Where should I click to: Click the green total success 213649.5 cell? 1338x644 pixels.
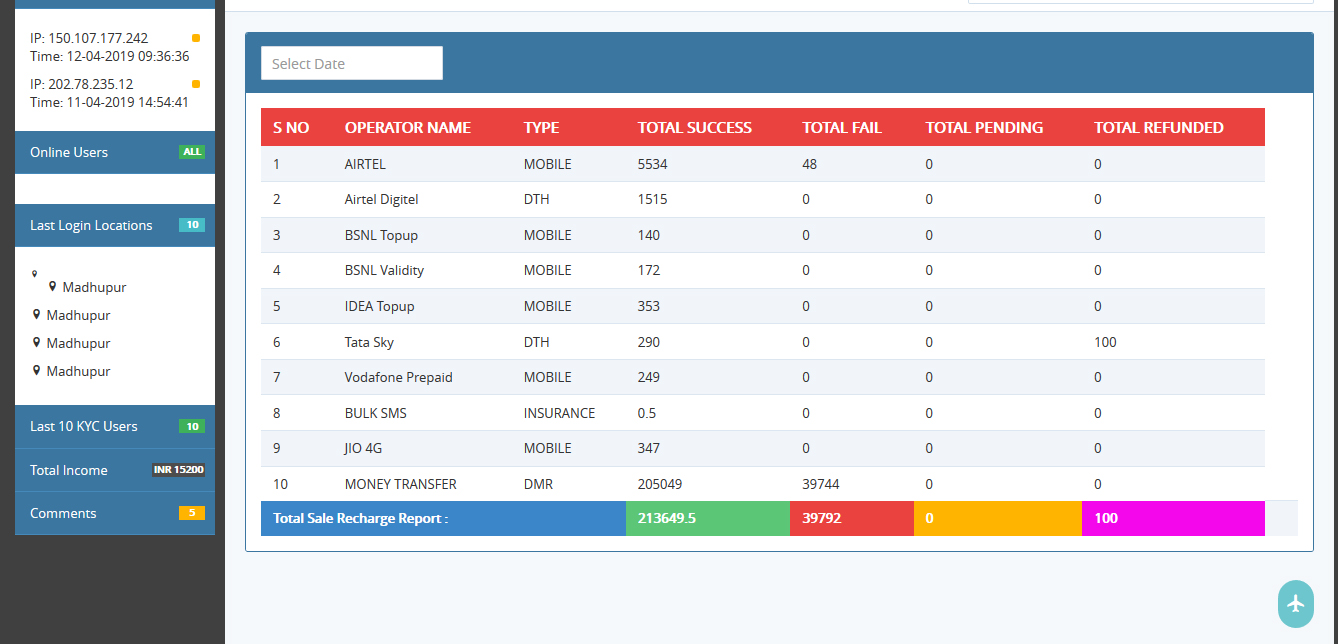(x=708, y=518)
